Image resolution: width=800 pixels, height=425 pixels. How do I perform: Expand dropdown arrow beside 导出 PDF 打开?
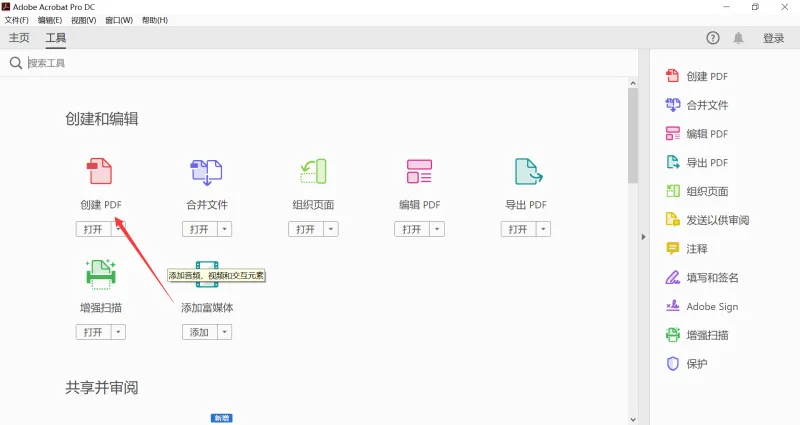point(543,229)
